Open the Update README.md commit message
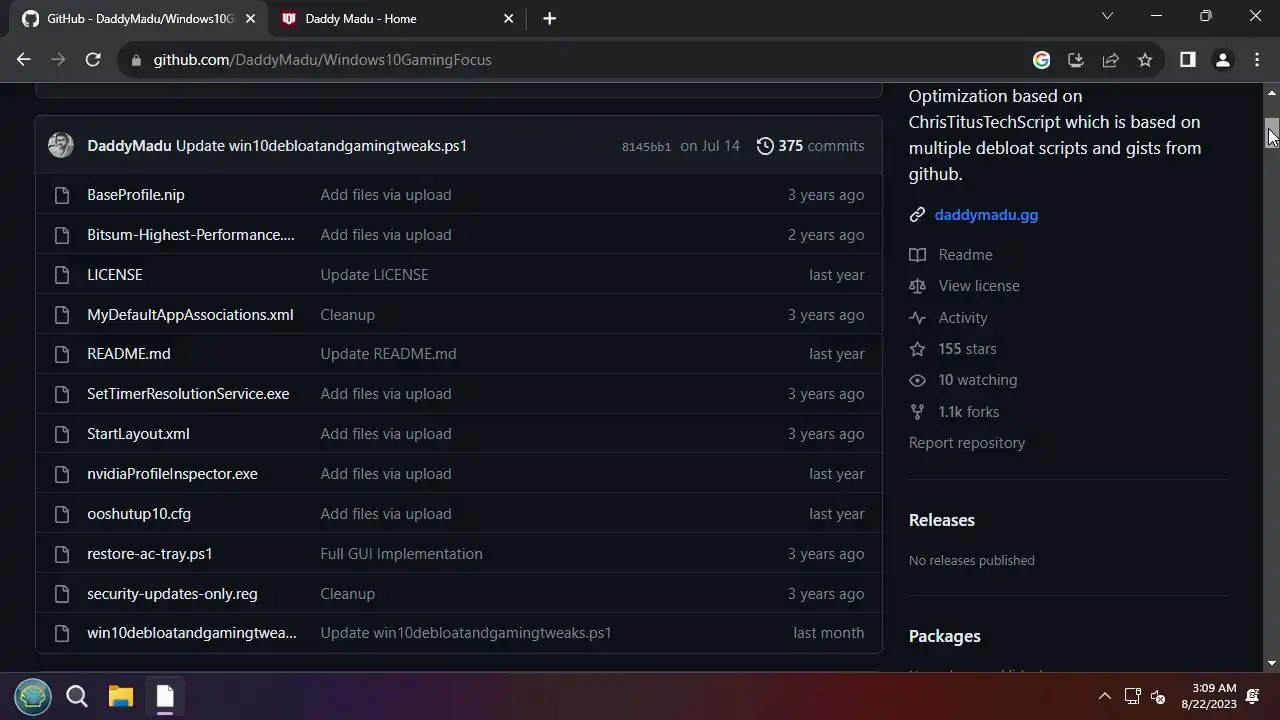The image size is (1280, 720). pos(388,354)
